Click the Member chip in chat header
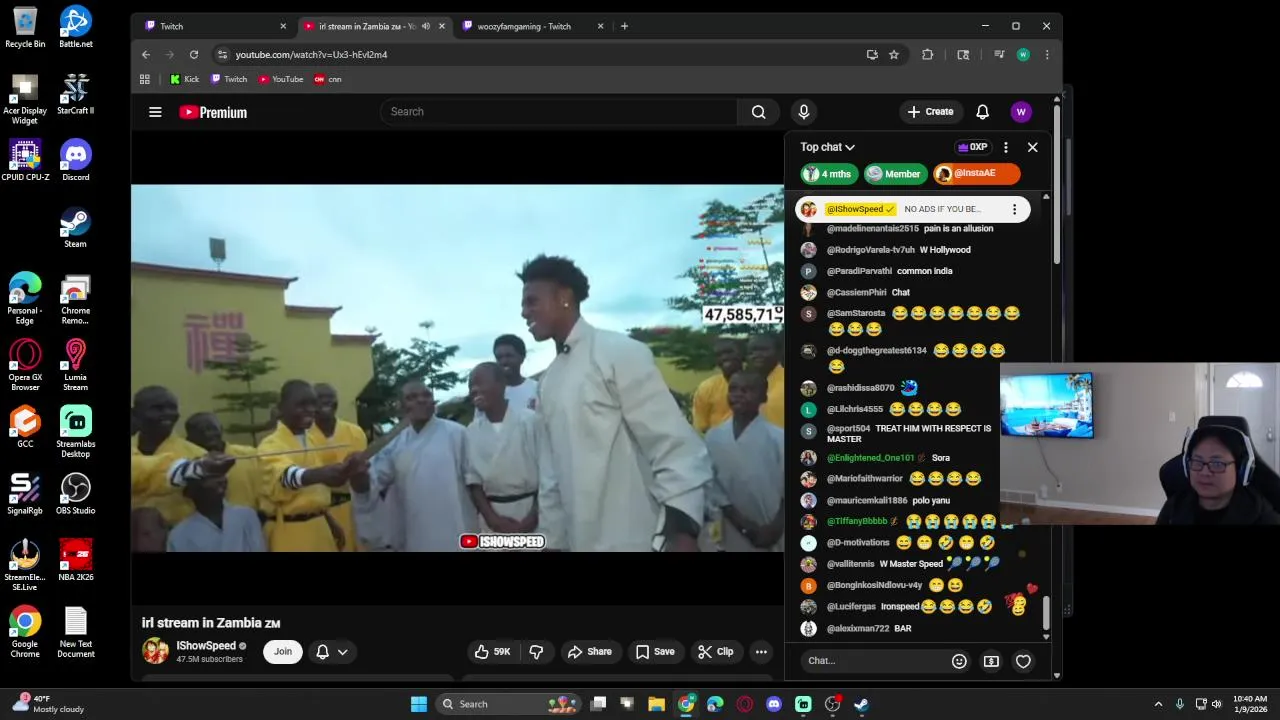The image size is (1280, 720). click(x=894, y=174)
